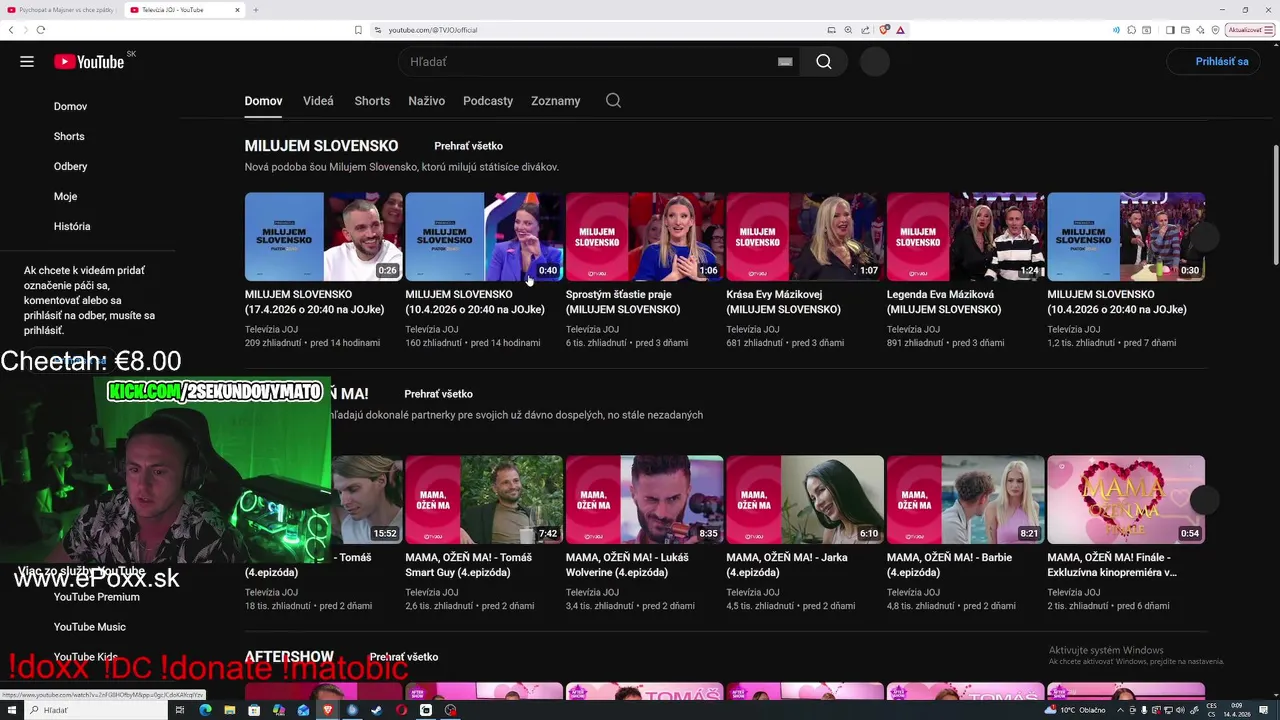This screenshot has height=720, width=1280.
Task: Switch to the Podcasty channel tab
Action: 488,101
